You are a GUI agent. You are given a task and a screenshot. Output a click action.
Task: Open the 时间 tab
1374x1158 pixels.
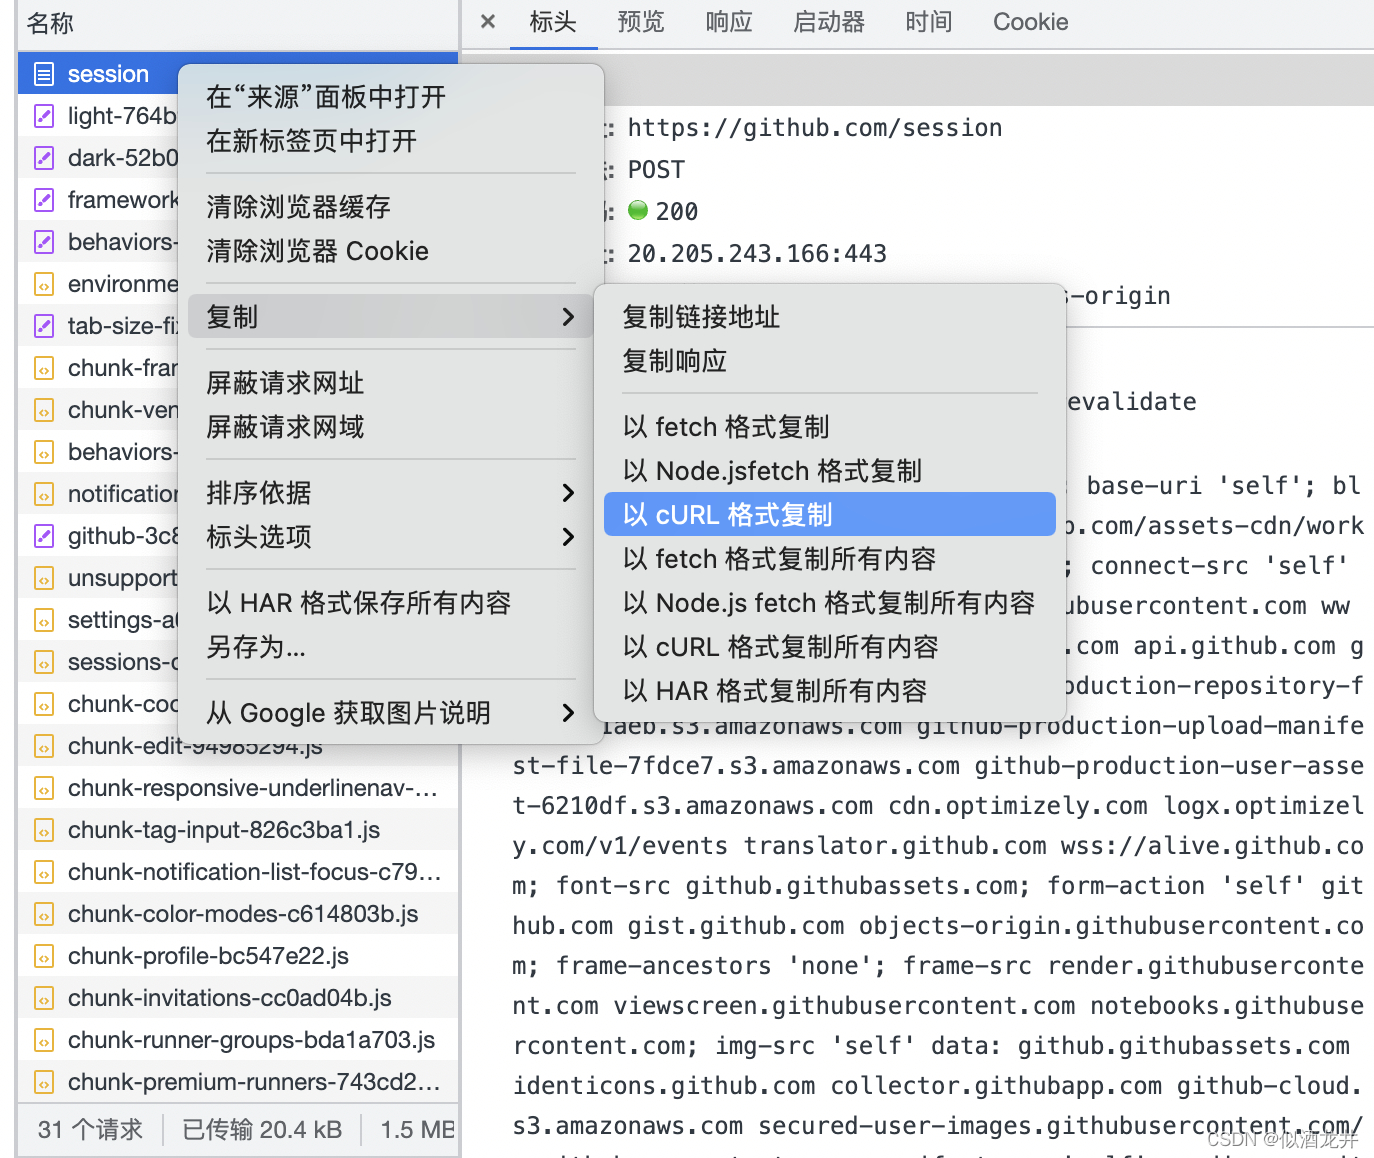pyautogui.click(x=929, y=22)
